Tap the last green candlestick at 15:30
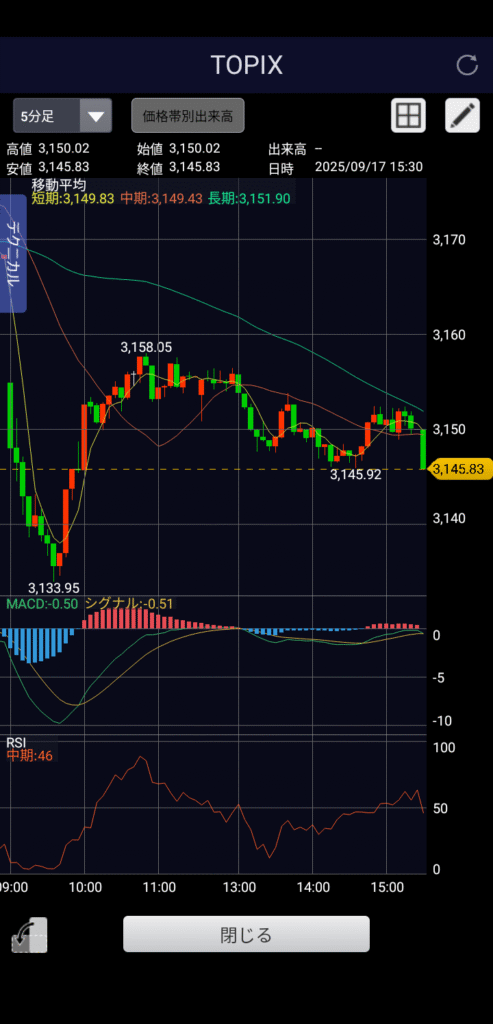493x1024 pixels. click(x=423, y=449)
